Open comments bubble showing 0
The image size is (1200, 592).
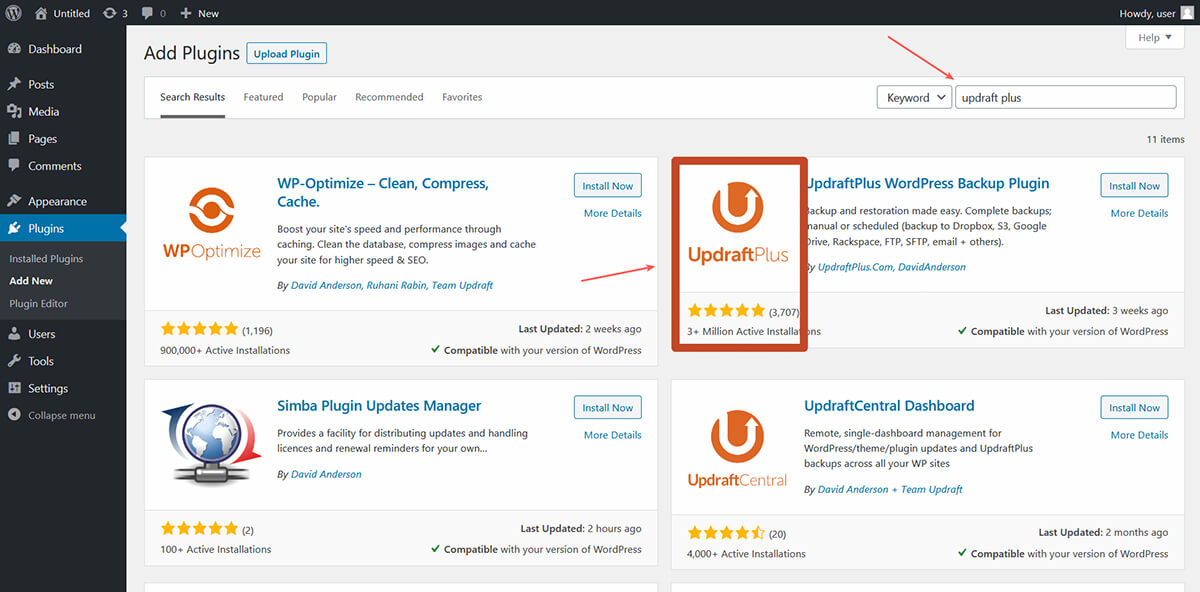pos(154,13)
